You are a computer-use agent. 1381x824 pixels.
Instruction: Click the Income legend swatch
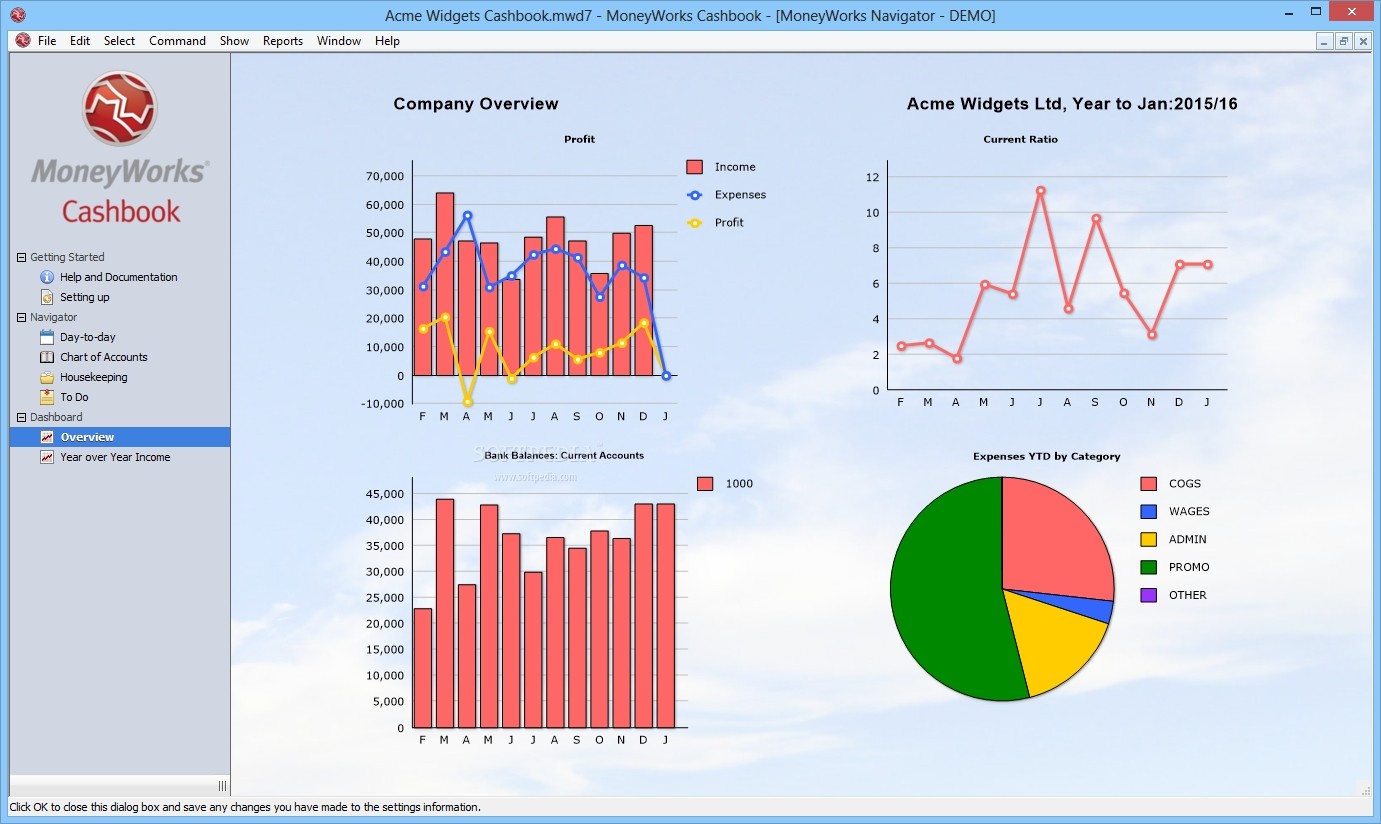(x=695, y=167)
